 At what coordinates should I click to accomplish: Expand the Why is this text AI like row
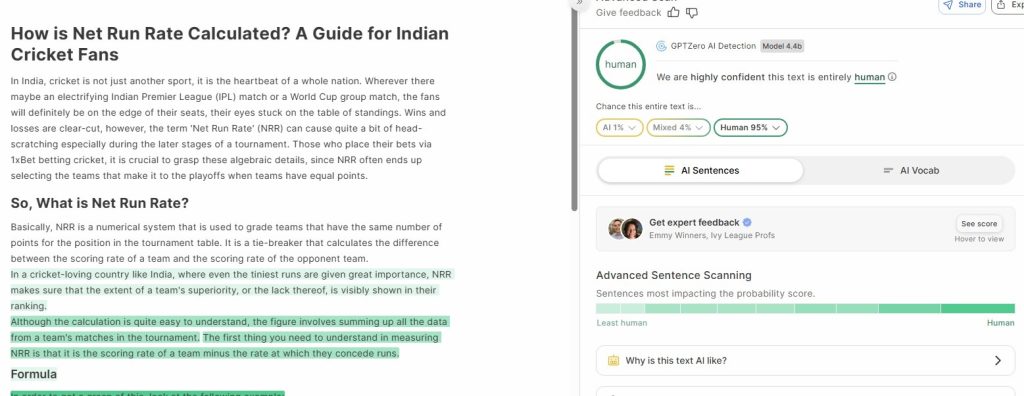click(x=805, y=360)
